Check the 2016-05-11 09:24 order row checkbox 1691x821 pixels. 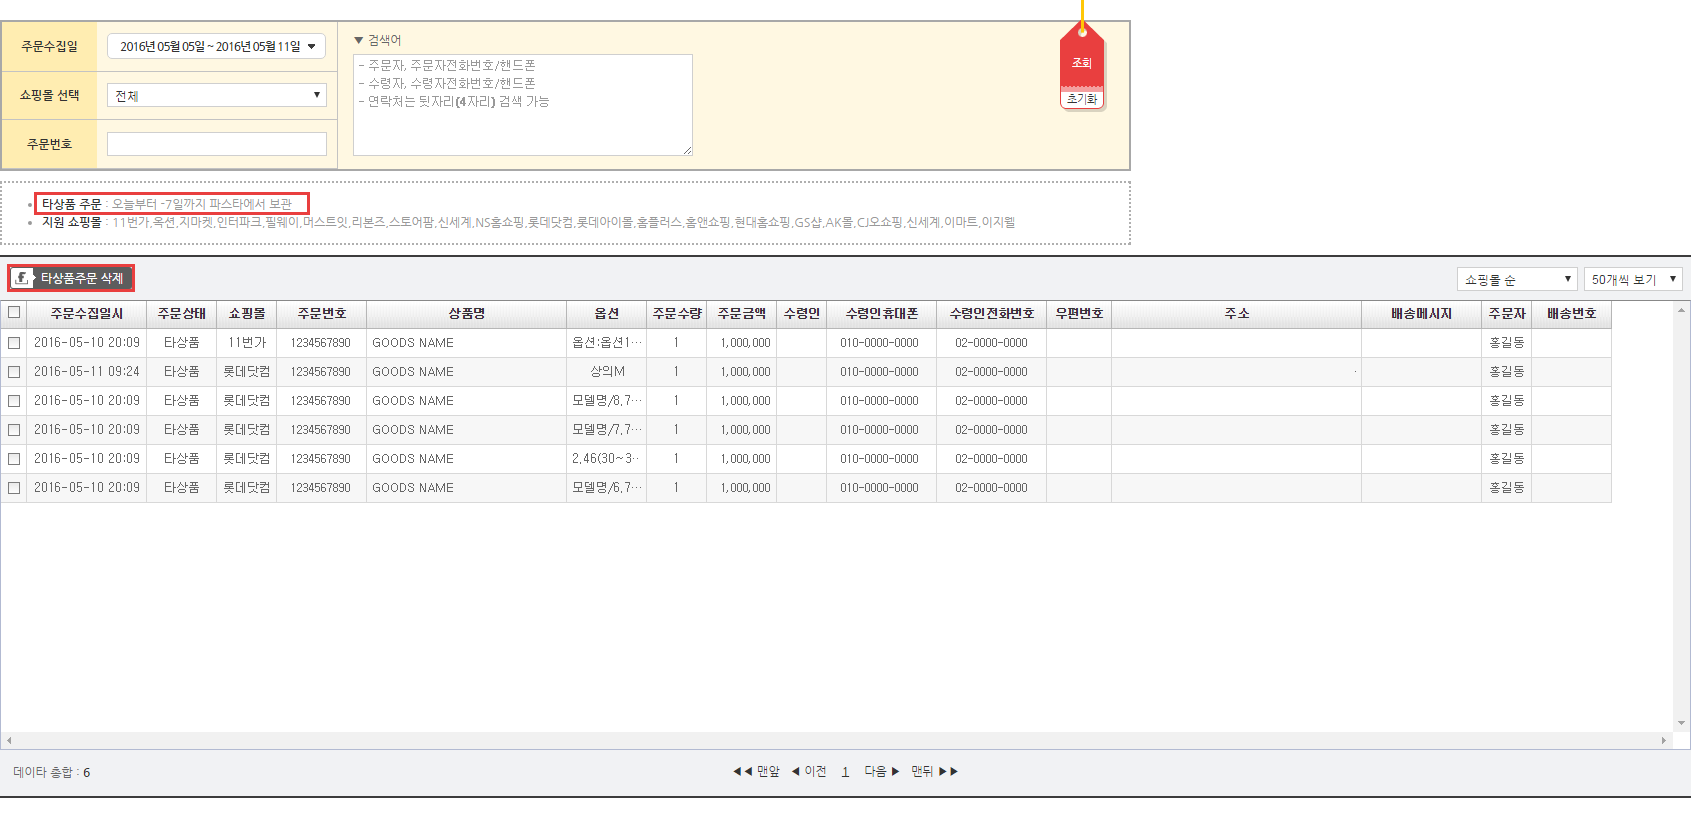click(x=14, y=372)
